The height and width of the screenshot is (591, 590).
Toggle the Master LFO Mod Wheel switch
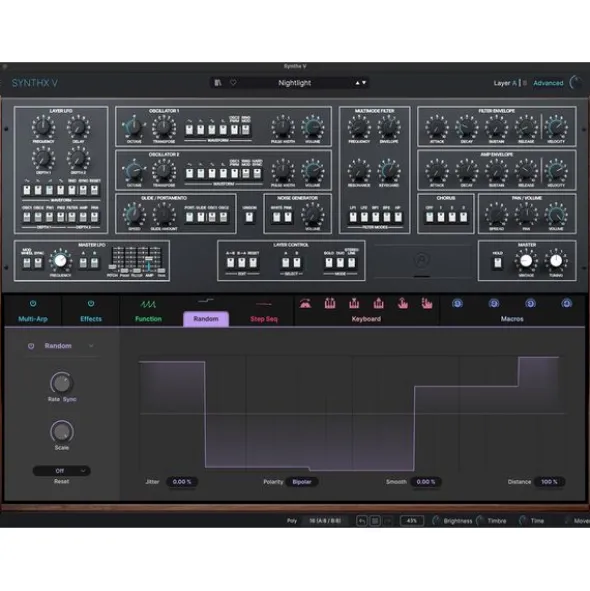click(x=27, y=263)
